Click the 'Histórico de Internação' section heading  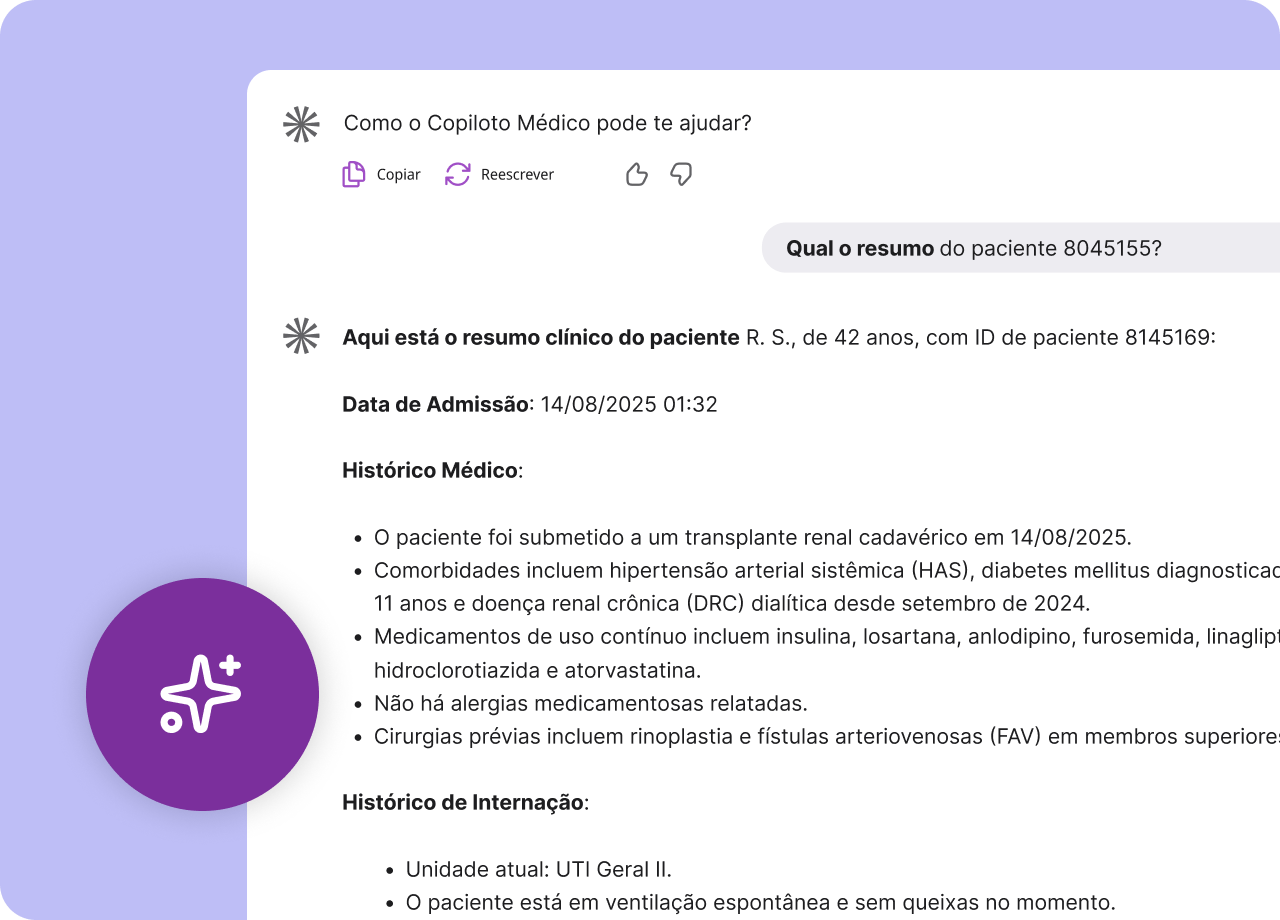point(464,802)
